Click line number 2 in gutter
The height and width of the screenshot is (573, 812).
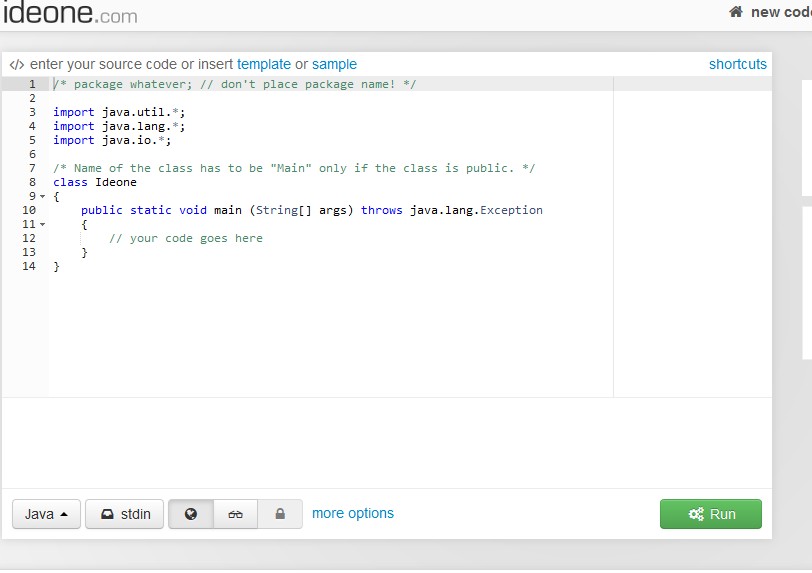[x=32, y=98]
